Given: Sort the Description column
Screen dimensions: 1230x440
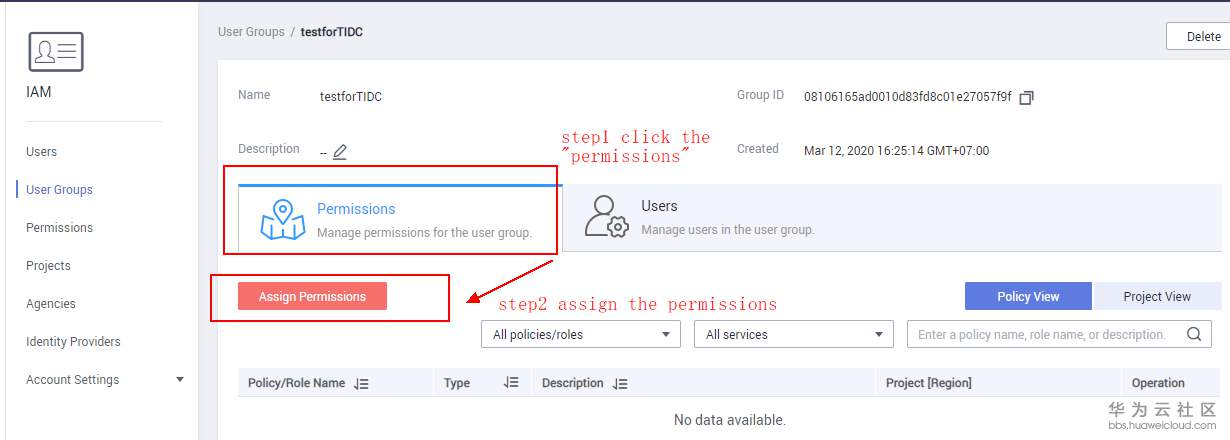Looking at the screenshot, I should [x=620, y=383].
